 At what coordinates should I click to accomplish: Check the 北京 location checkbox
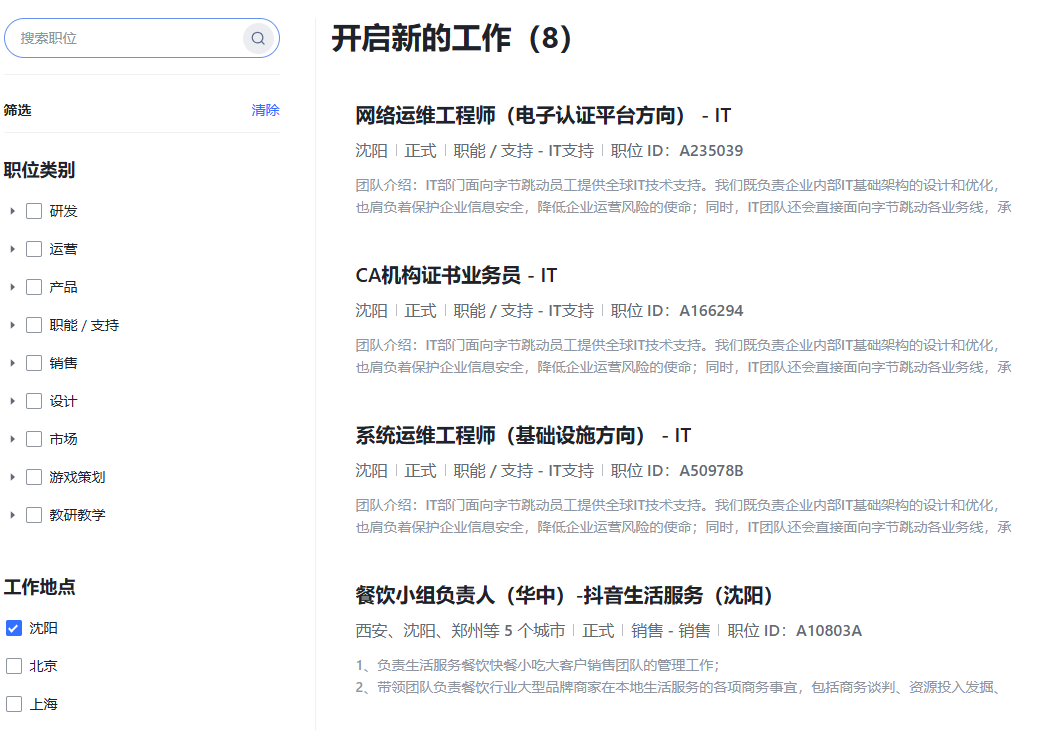click(14, 666)
